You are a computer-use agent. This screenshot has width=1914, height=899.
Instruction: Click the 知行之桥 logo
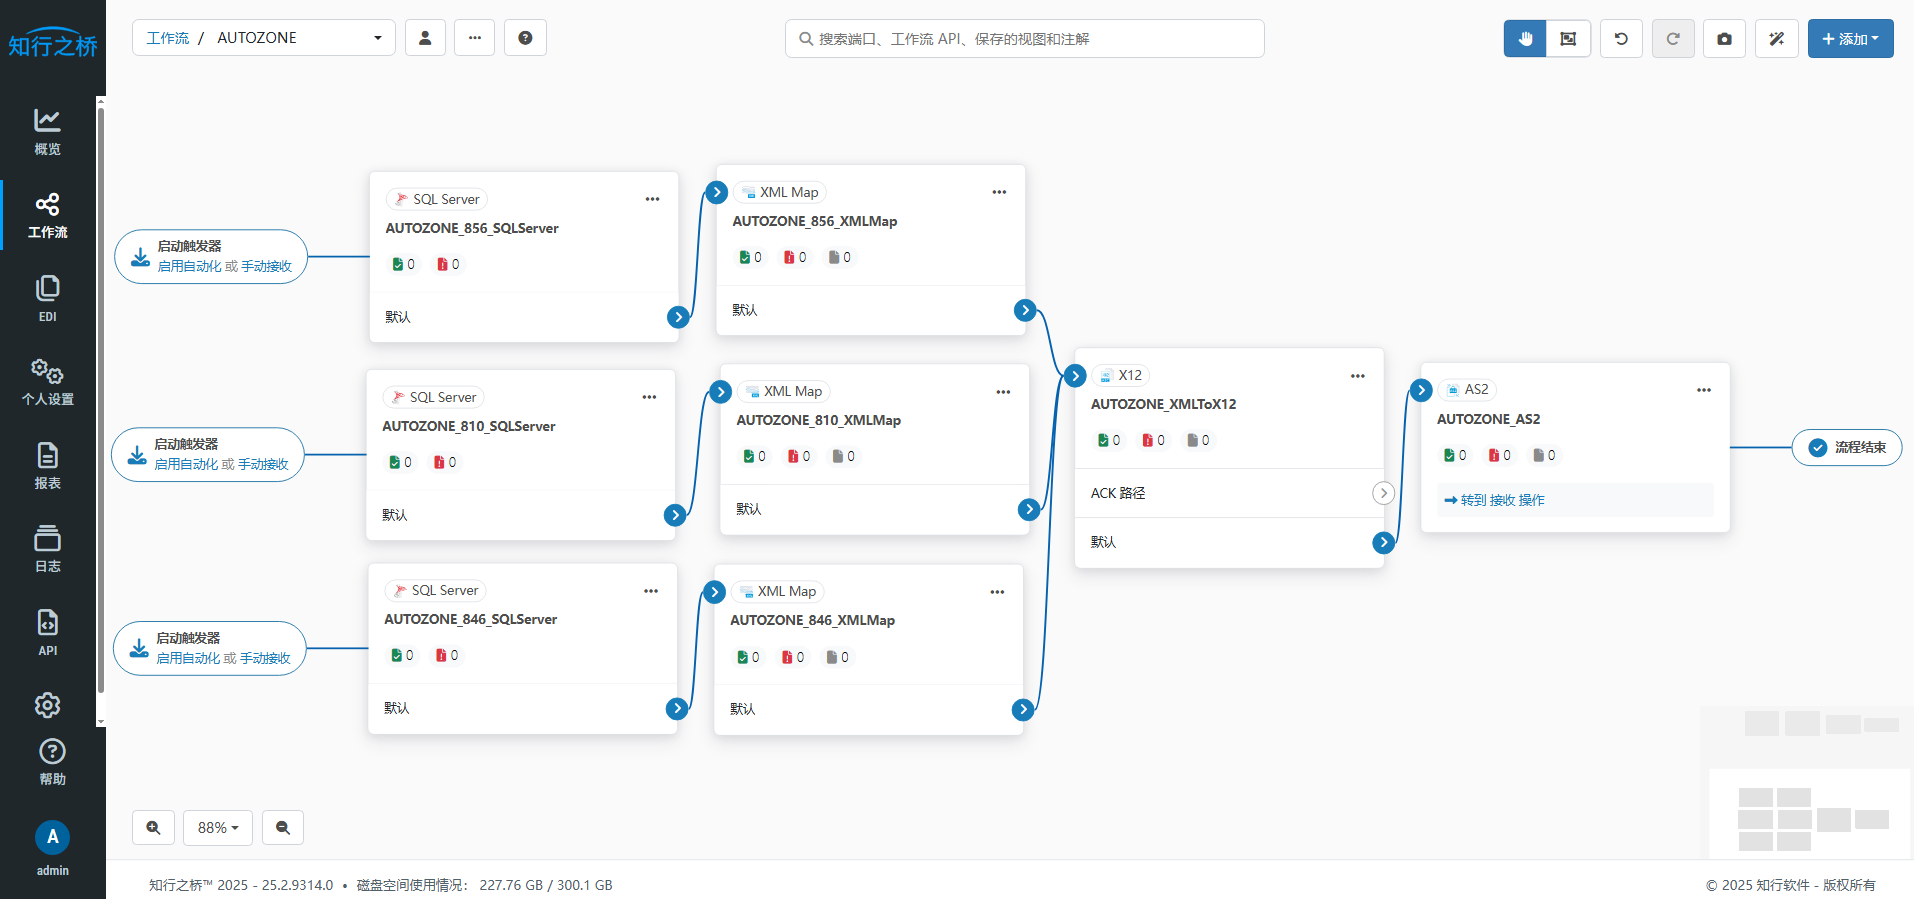(53, 43)
